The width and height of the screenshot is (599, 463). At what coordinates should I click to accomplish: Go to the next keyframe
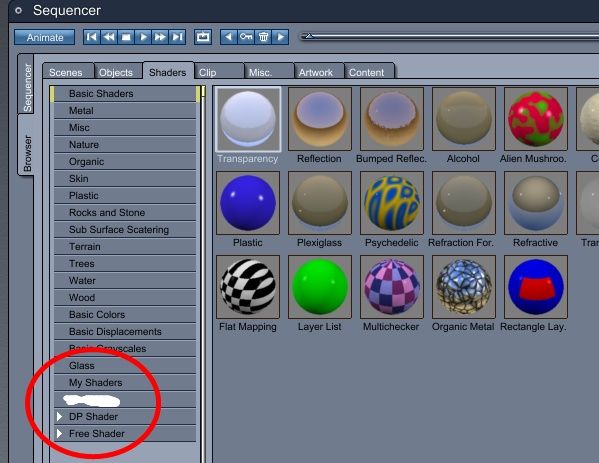click(280, 37)
